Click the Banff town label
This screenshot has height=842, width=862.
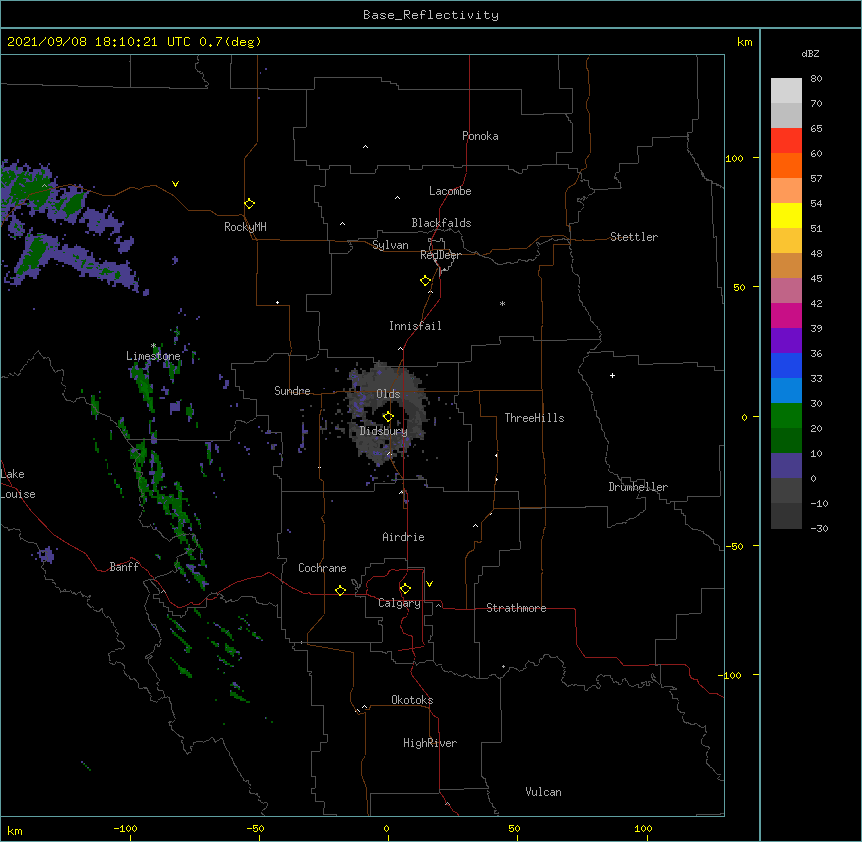tap(124, 567)
